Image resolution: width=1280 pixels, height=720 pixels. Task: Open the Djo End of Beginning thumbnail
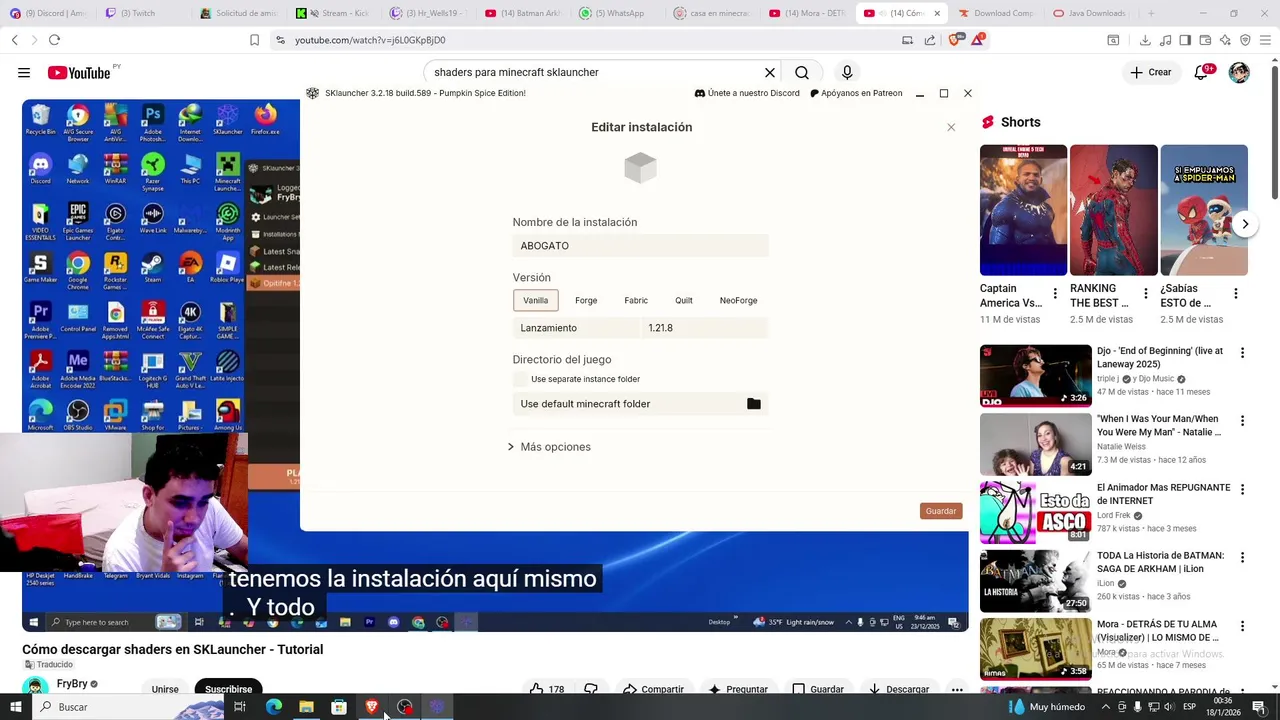point(1036,376)
